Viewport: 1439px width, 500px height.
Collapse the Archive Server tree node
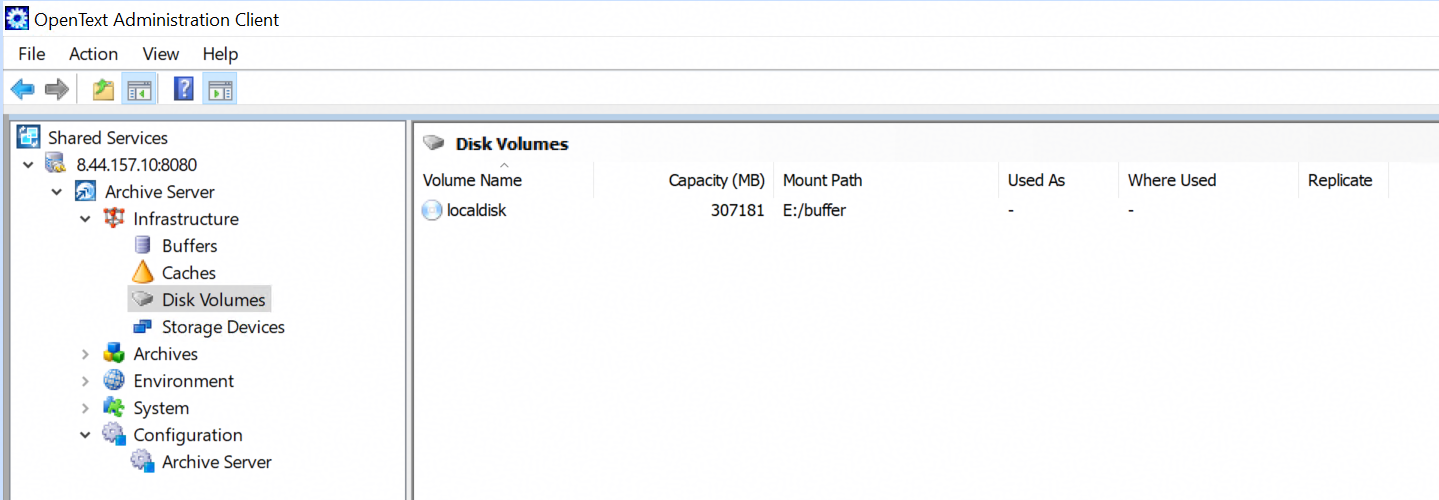(x=57, y=191)
